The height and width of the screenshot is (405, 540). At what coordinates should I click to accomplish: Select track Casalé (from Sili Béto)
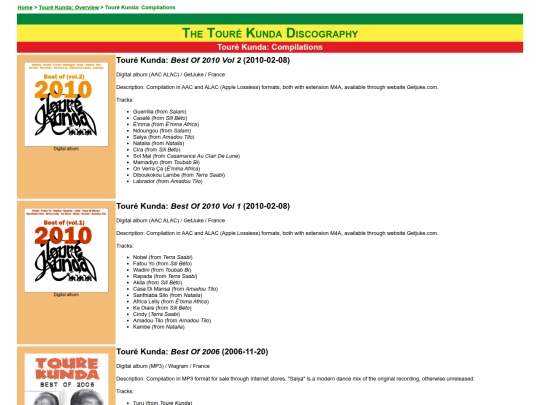(x=160, y=118)
